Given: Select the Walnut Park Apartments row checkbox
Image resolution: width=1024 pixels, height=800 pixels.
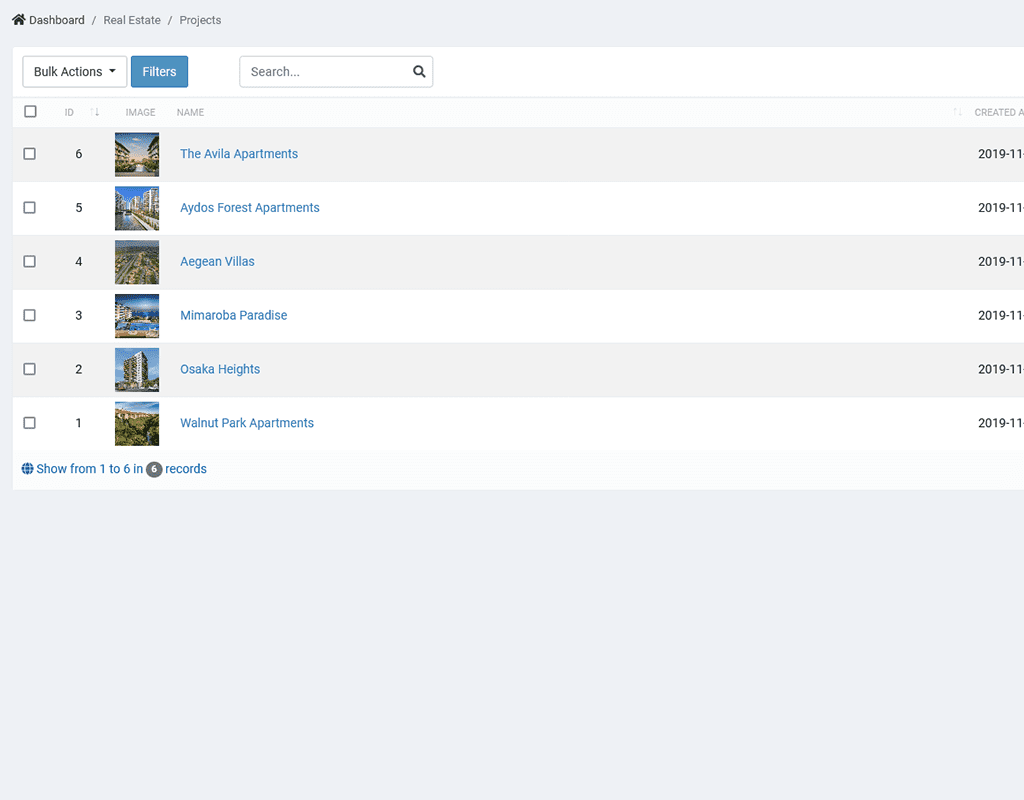Looking at the screenshot, I should [30, 423].
